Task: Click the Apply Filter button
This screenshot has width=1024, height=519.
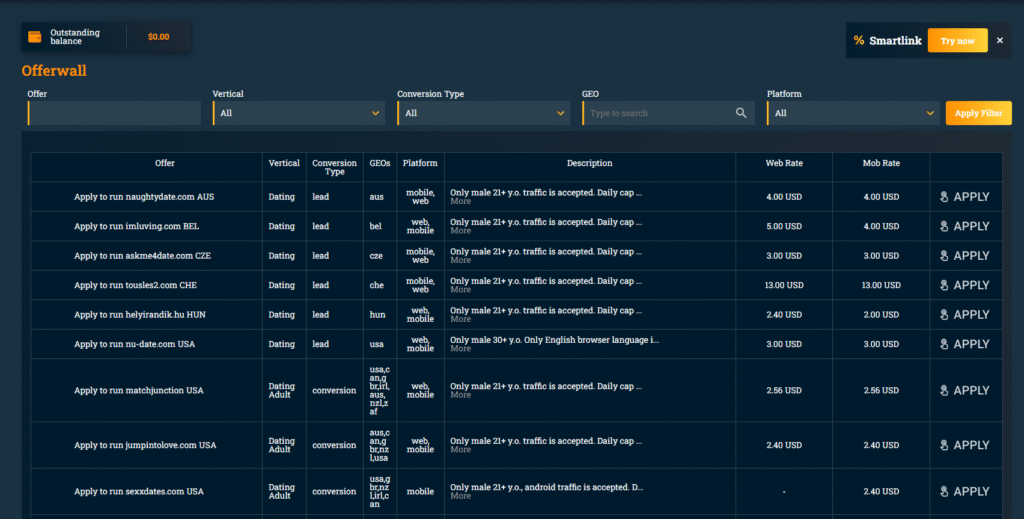Action: pos(978,113)
